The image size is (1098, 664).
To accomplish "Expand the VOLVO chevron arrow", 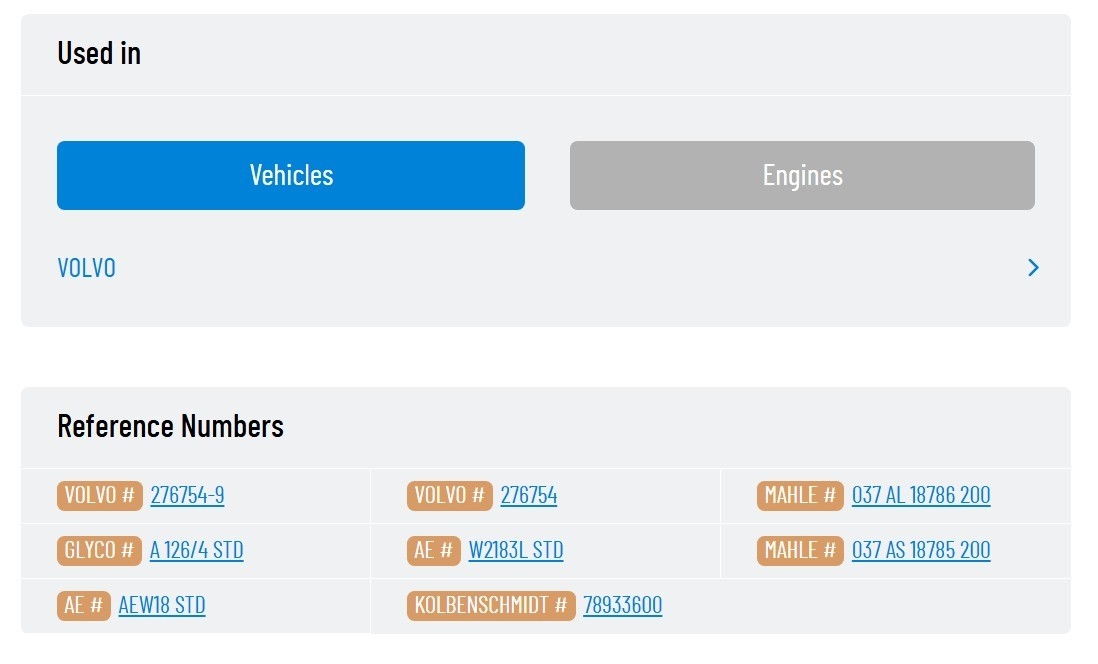I will [x=1033, y=268].
